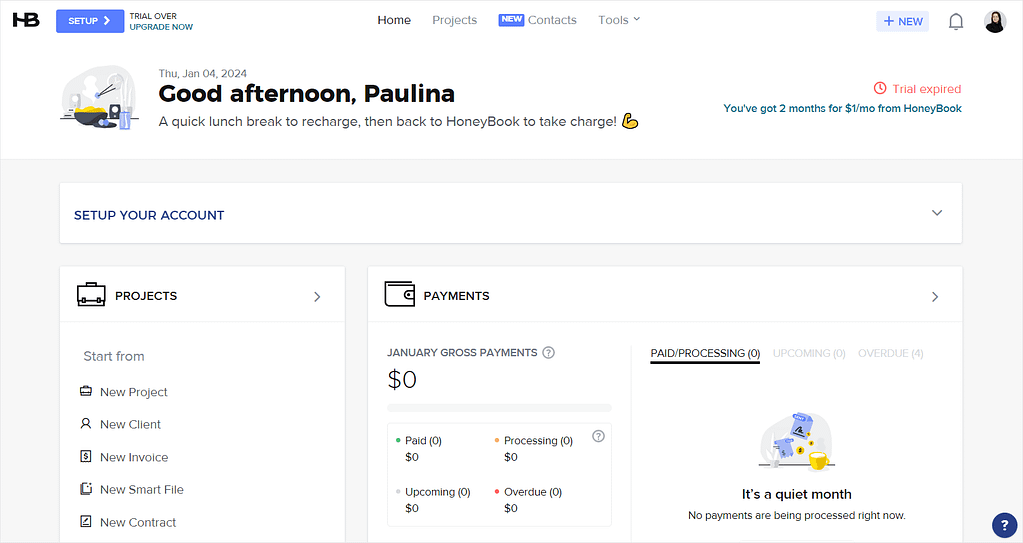Click the lunch bowl illustration
This screenshot has width=1023, height=543.
coord(99,97)
